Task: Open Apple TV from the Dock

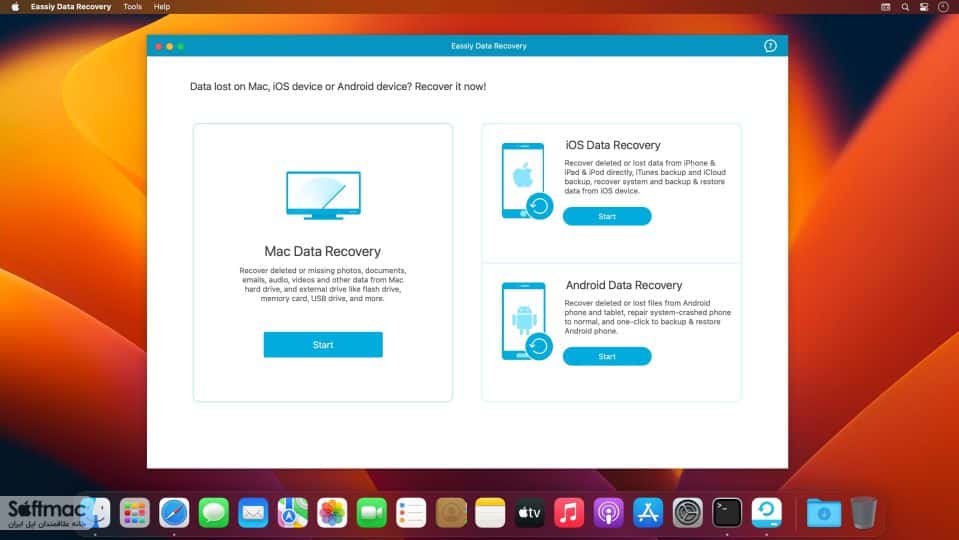Action: pos(530,512)
